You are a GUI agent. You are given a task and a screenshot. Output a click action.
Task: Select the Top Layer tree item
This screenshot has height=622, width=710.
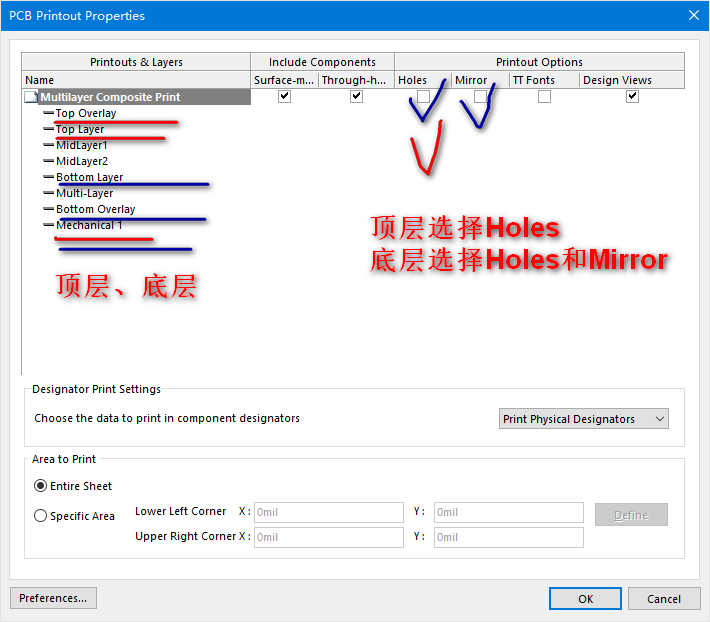pos(80,129)
